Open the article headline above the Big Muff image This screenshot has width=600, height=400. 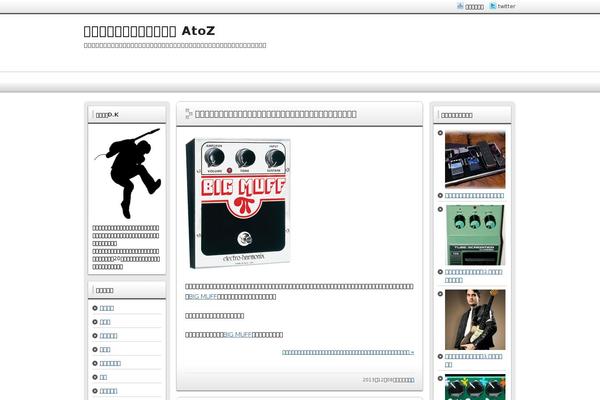[x=276, y=114]
